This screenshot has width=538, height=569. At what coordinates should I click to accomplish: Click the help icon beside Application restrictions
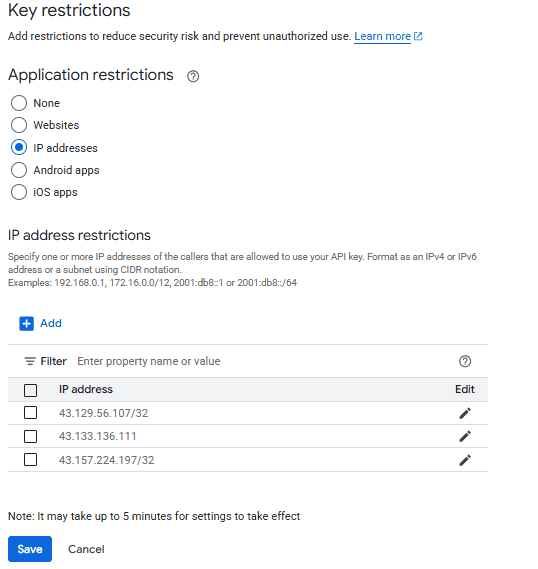pyautogui.click(x=193, y=76)
